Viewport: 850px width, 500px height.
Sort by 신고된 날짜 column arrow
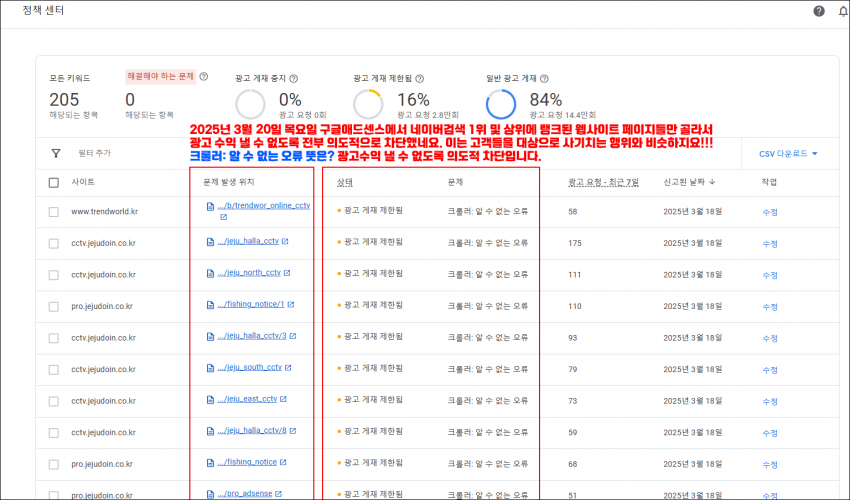pos(712,182)
